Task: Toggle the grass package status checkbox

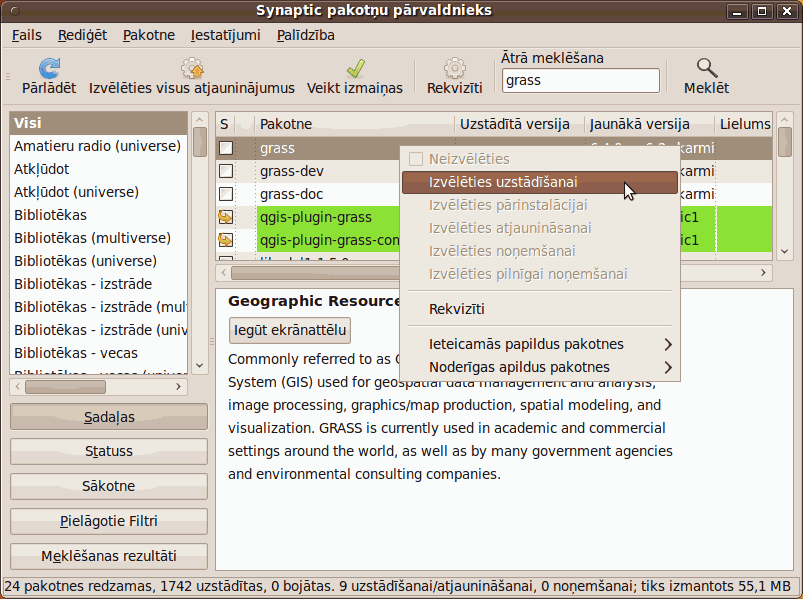Action: pos(226,148)
